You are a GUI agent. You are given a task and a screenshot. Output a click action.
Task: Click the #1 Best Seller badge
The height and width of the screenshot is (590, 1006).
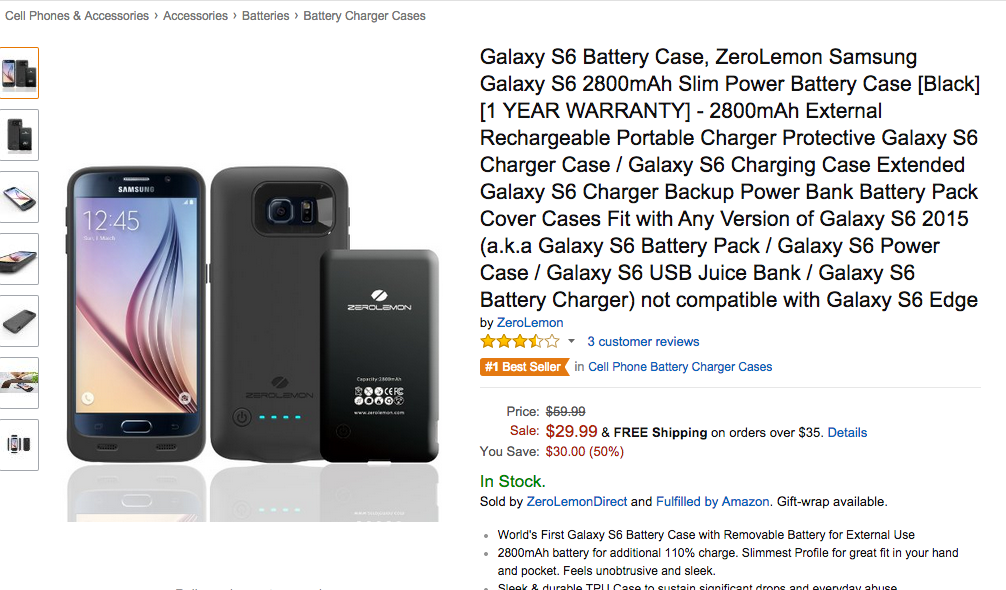click(523, 367)
